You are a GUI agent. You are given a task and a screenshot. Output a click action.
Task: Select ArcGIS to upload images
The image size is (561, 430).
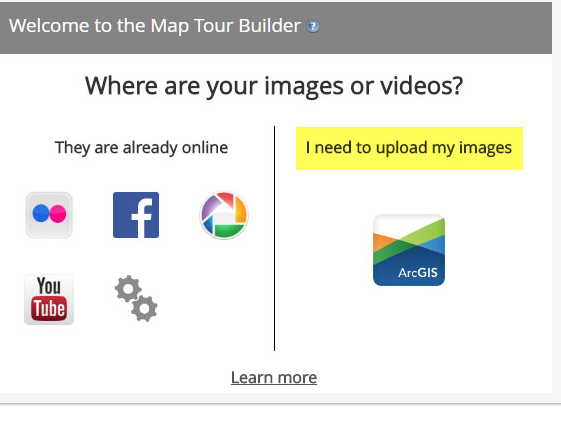409,250
